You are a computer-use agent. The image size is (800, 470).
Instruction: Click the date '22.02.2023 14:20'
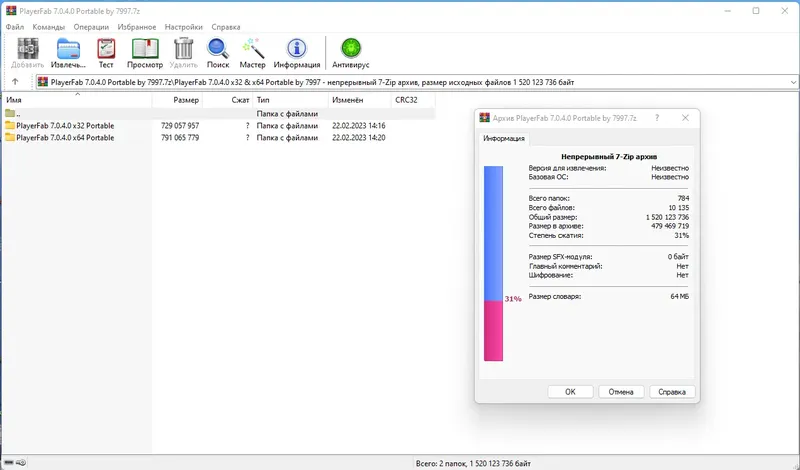click(359, 137)
